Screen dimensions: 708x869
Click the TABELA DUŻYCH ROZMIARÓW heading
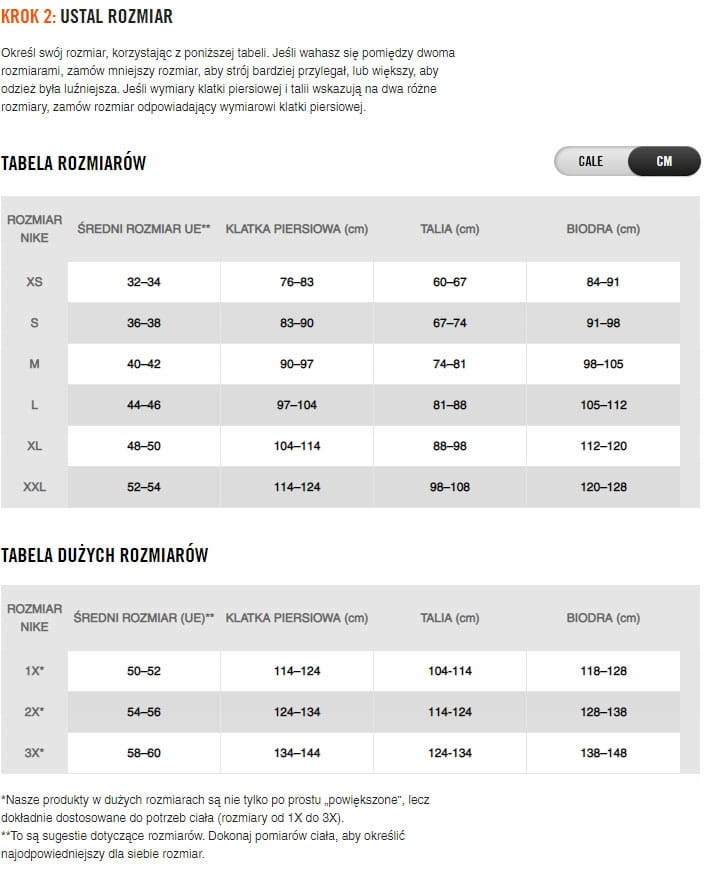click(105, 555)
